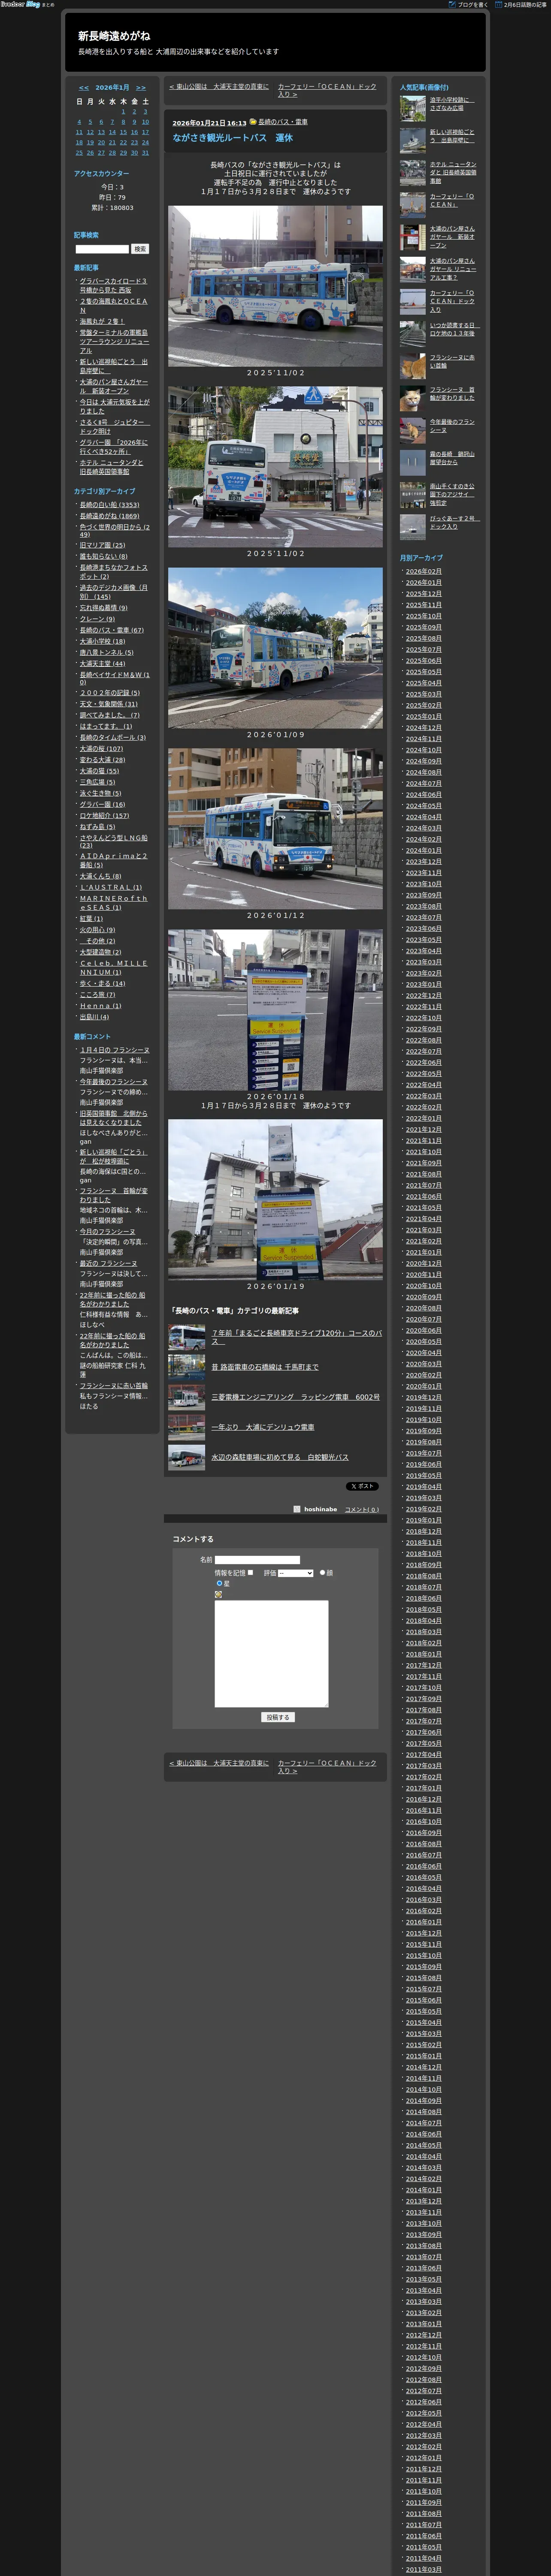Open recent post 海鳳丸が 2隻!

103,321
